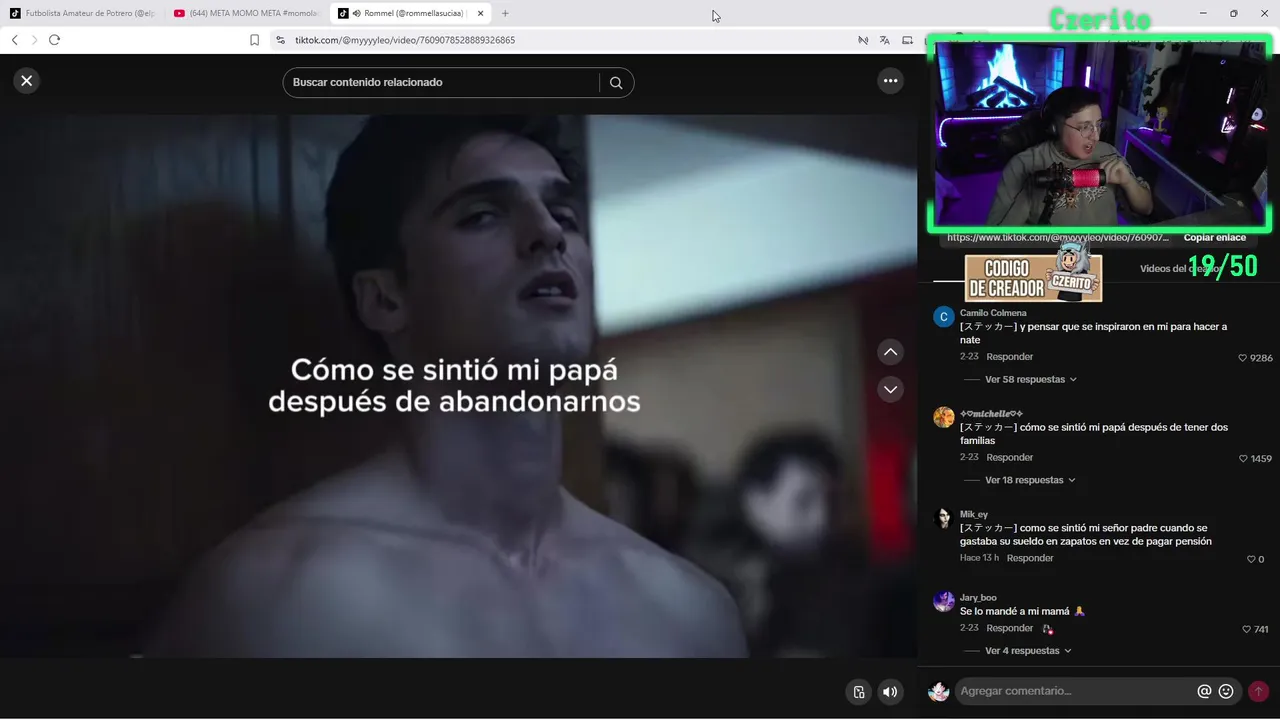Like michelle's comment with 1459 likes

point(1243,459)
